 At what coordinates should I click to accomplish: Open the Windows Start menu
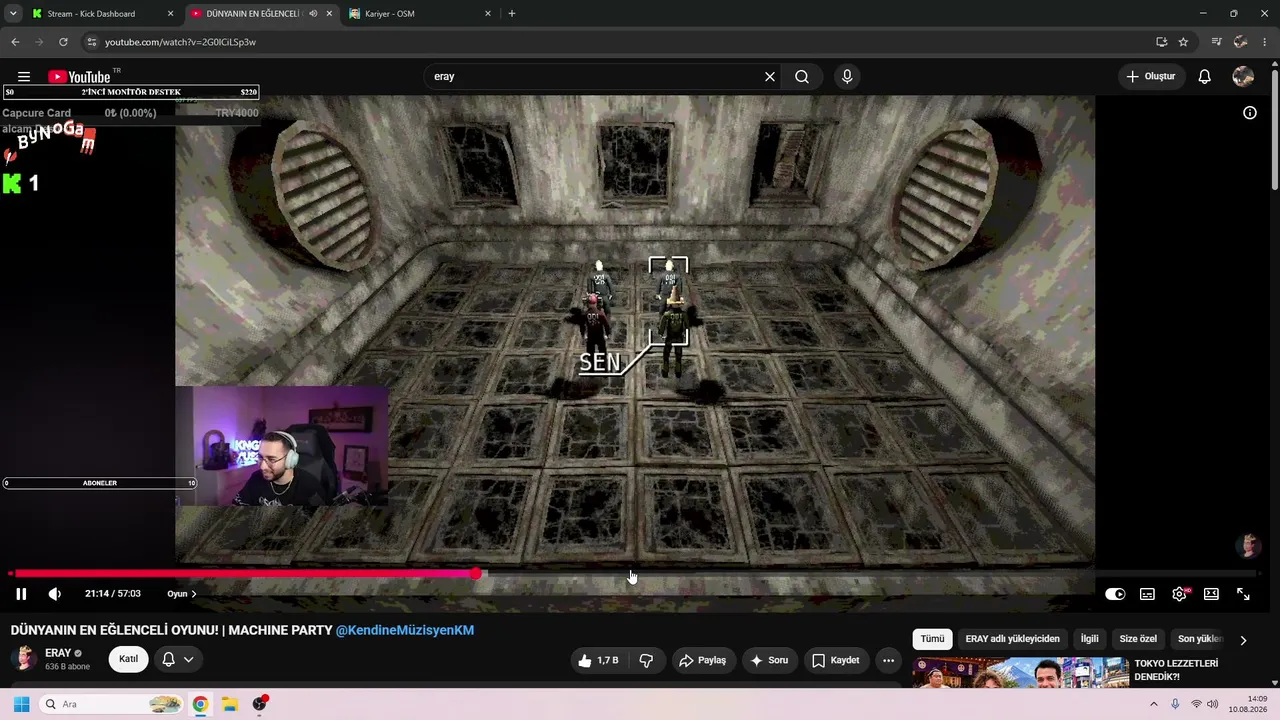click(x=21, y=704)
